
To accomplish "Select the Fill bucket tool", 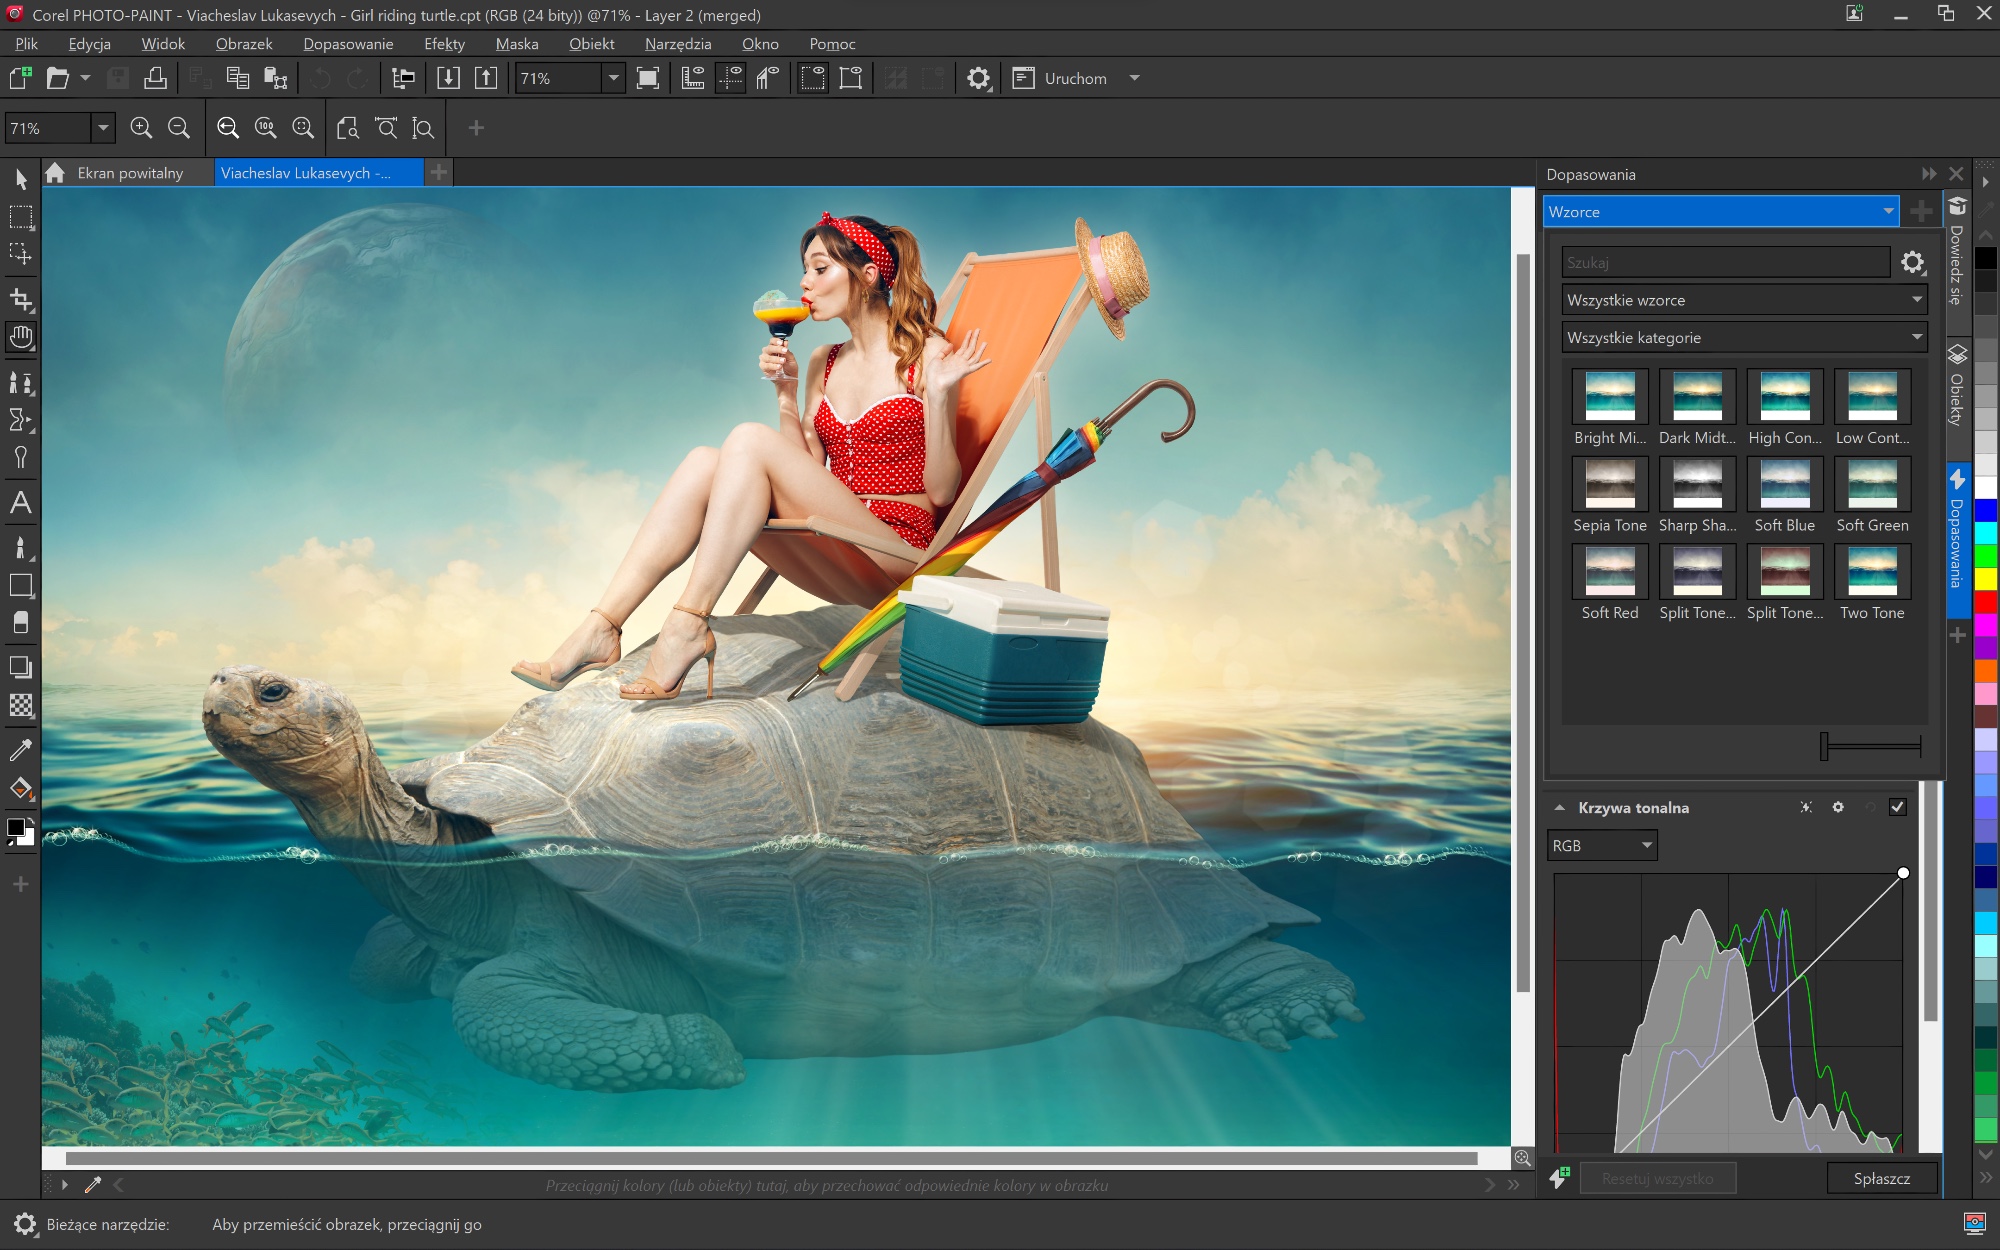I will click(x=21, y=789).
